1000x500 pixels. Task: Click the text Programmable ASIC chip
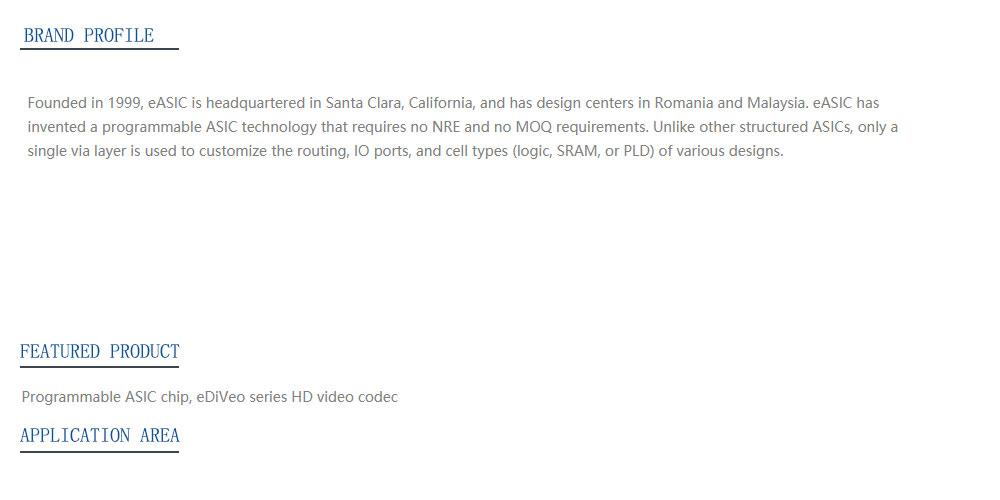tap(105, 397)
